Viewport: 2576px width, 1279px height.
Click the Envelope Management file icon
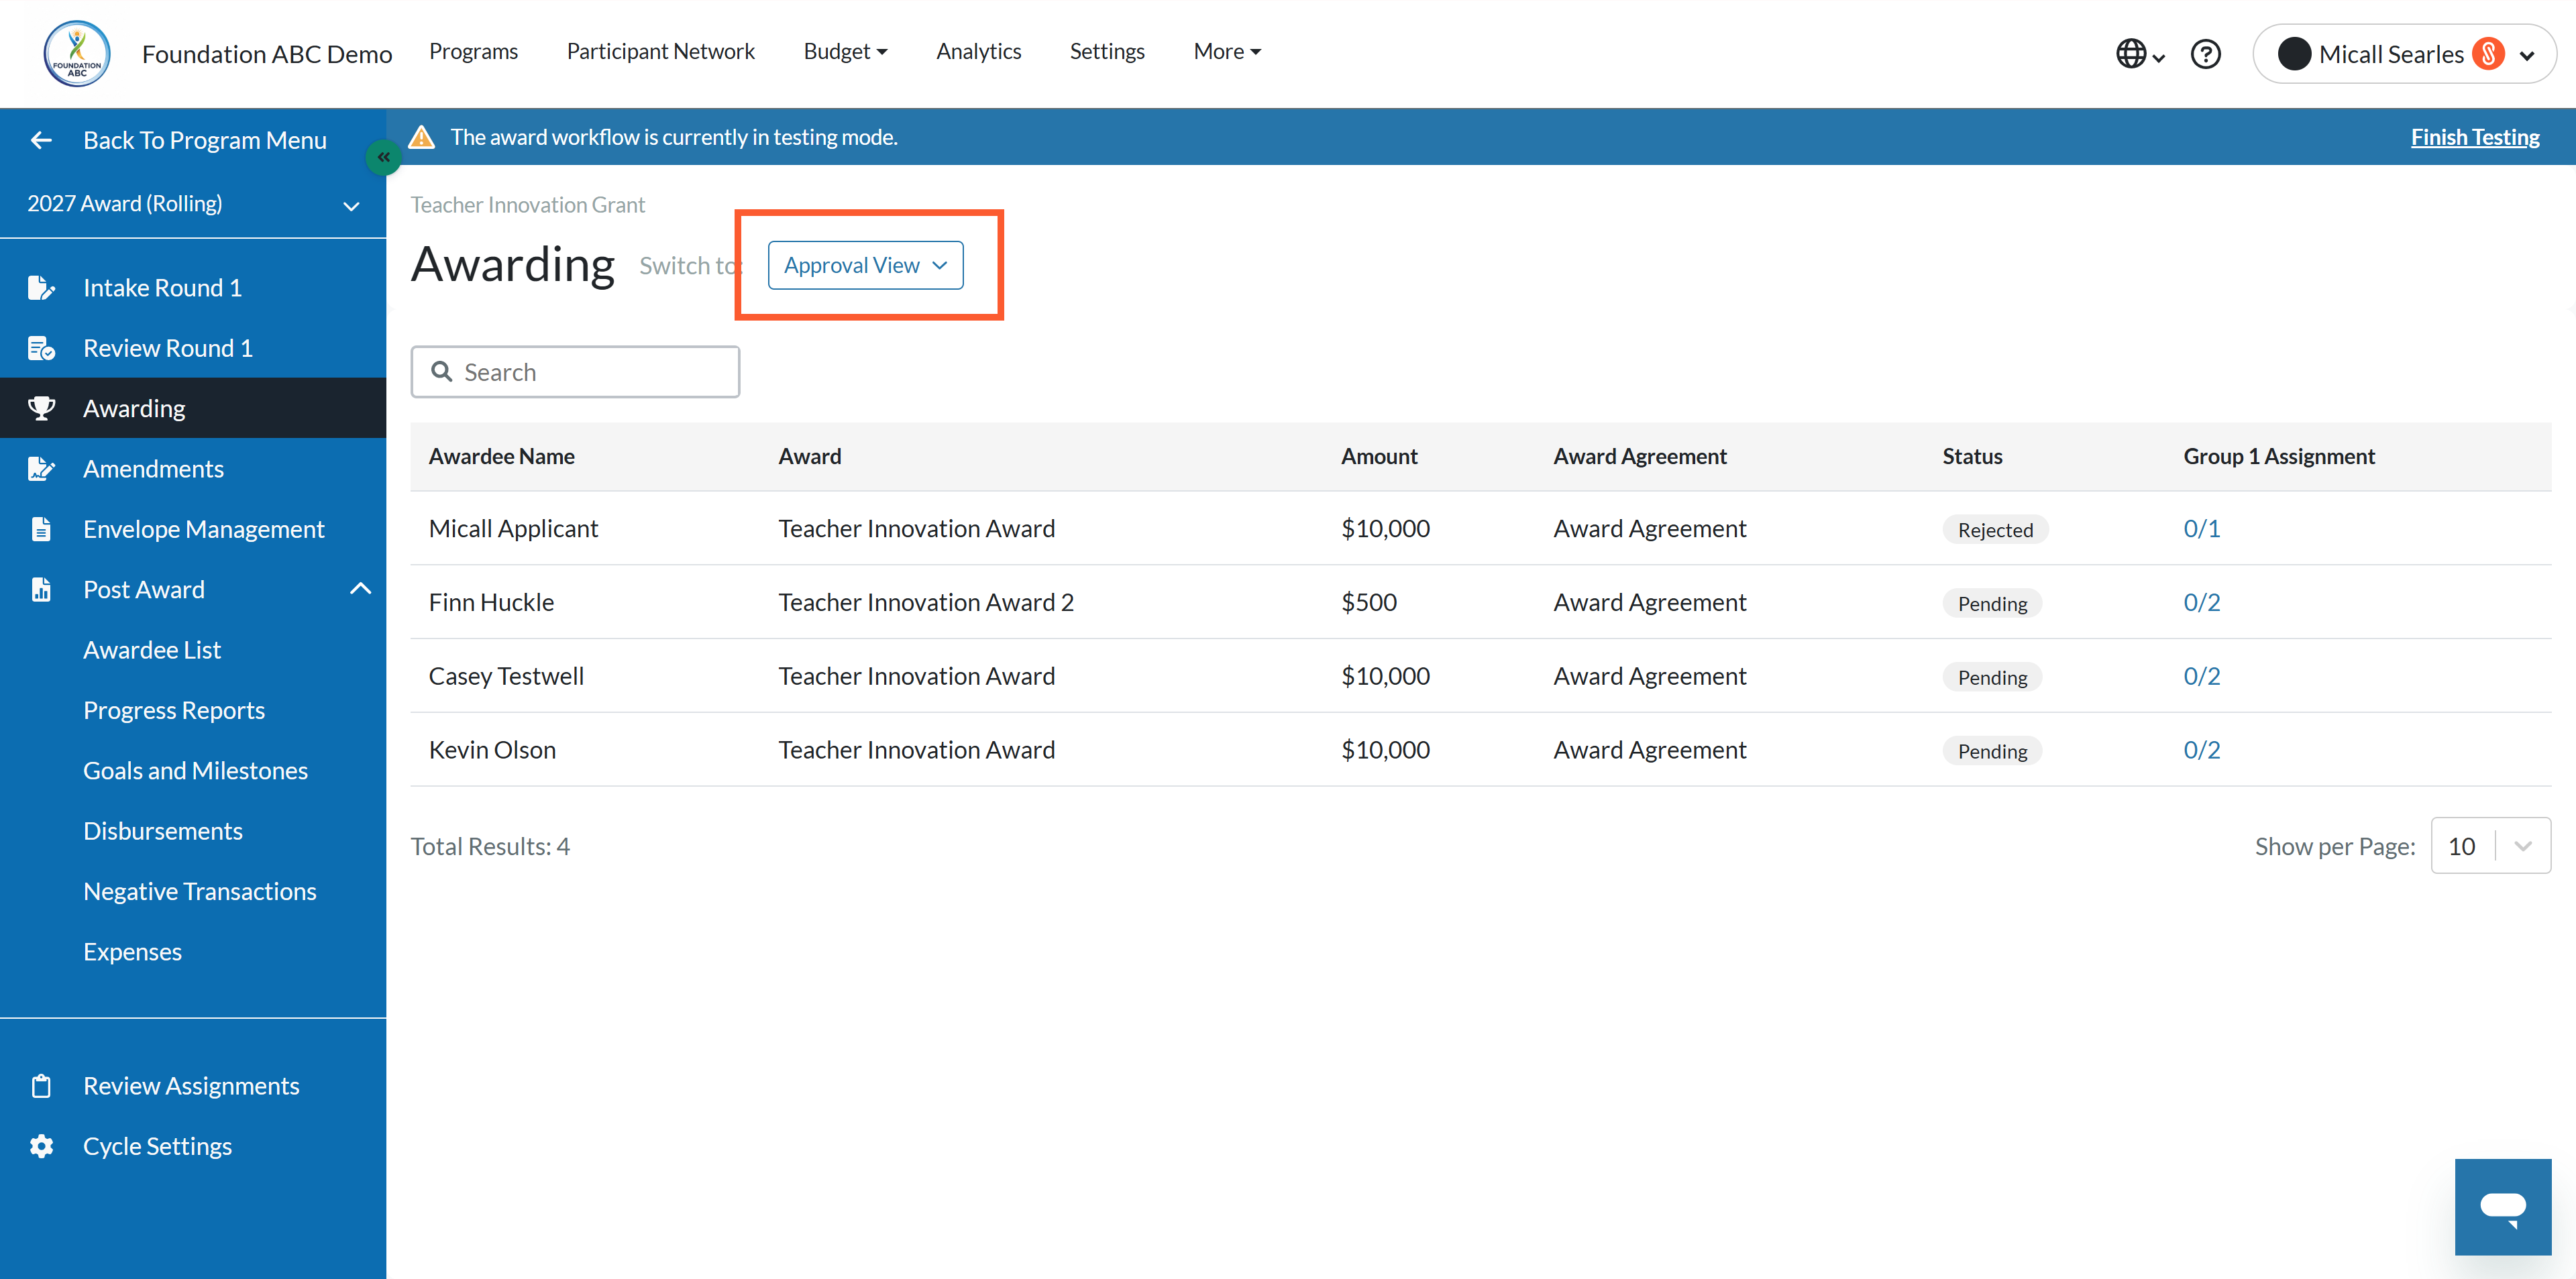pyautogui.click(x=41, y=529)
